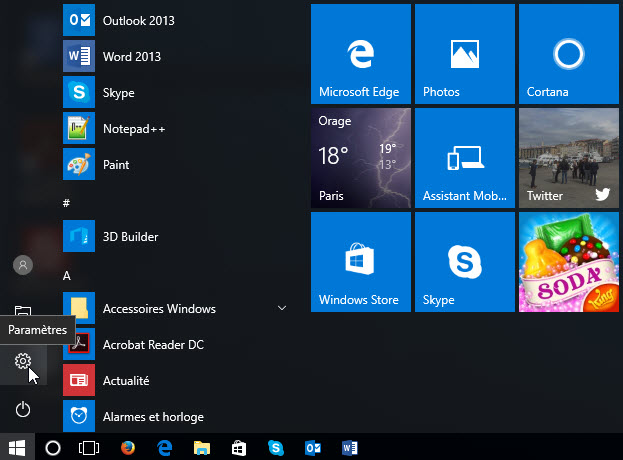
Task: Open the Microsoft Edge tile
Action: pos(361,54)
